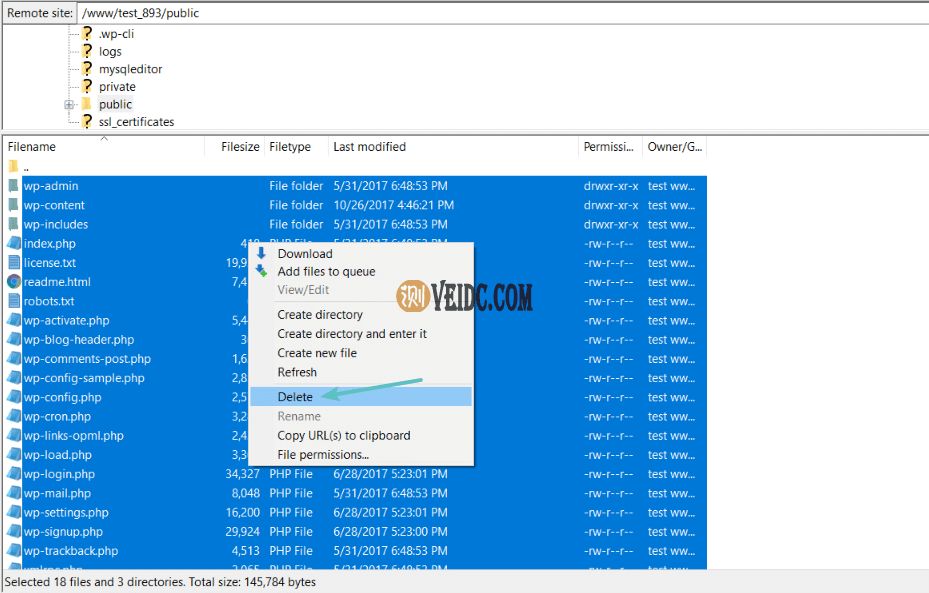This screenshot has width=929, height=593.
Task: Choose File permissions... from context menu
Action: (x=323, y=455)
